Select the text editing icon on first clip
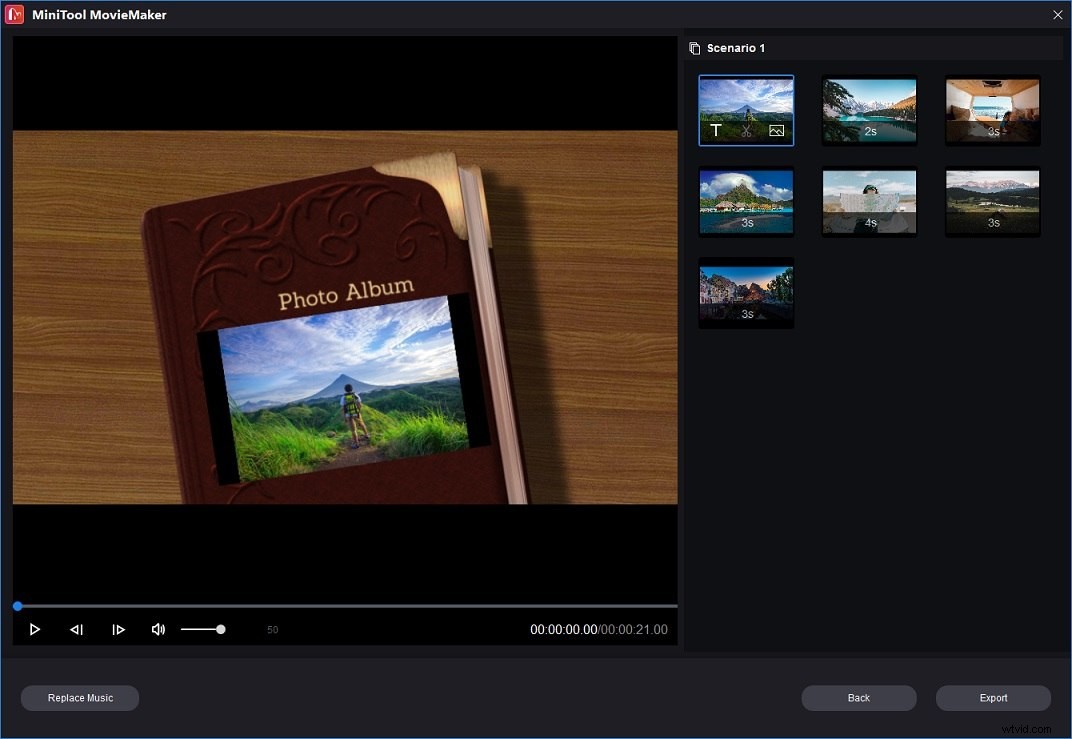 click(x=716, y=129)
